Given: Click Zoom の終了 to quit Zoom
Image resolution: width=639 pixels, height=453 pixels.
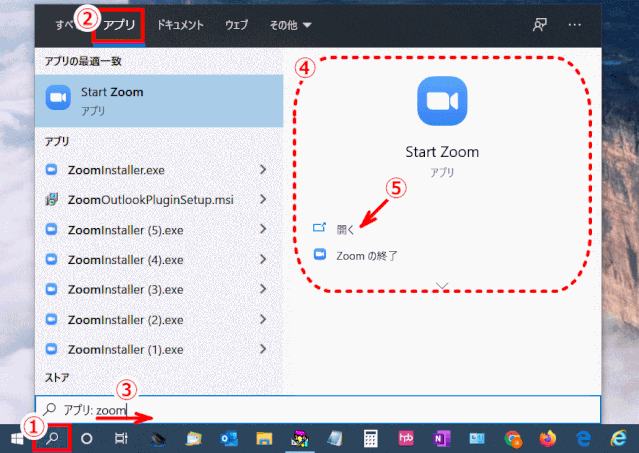Looking at the screenshot, I should click(x=367, y=256).
